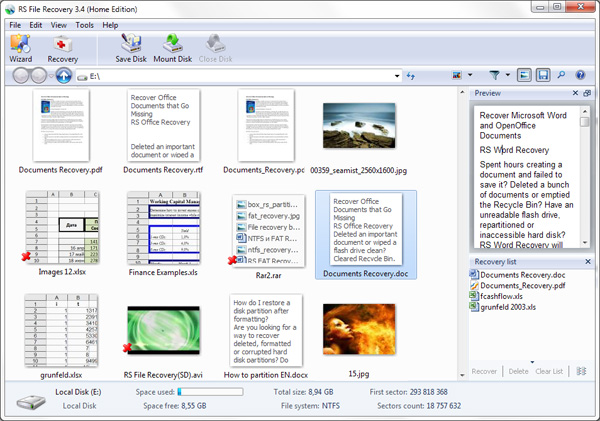Toggle the recovery list pane button
The width and height of the screenshot is (600, 421).
click(x=543, y=75)
